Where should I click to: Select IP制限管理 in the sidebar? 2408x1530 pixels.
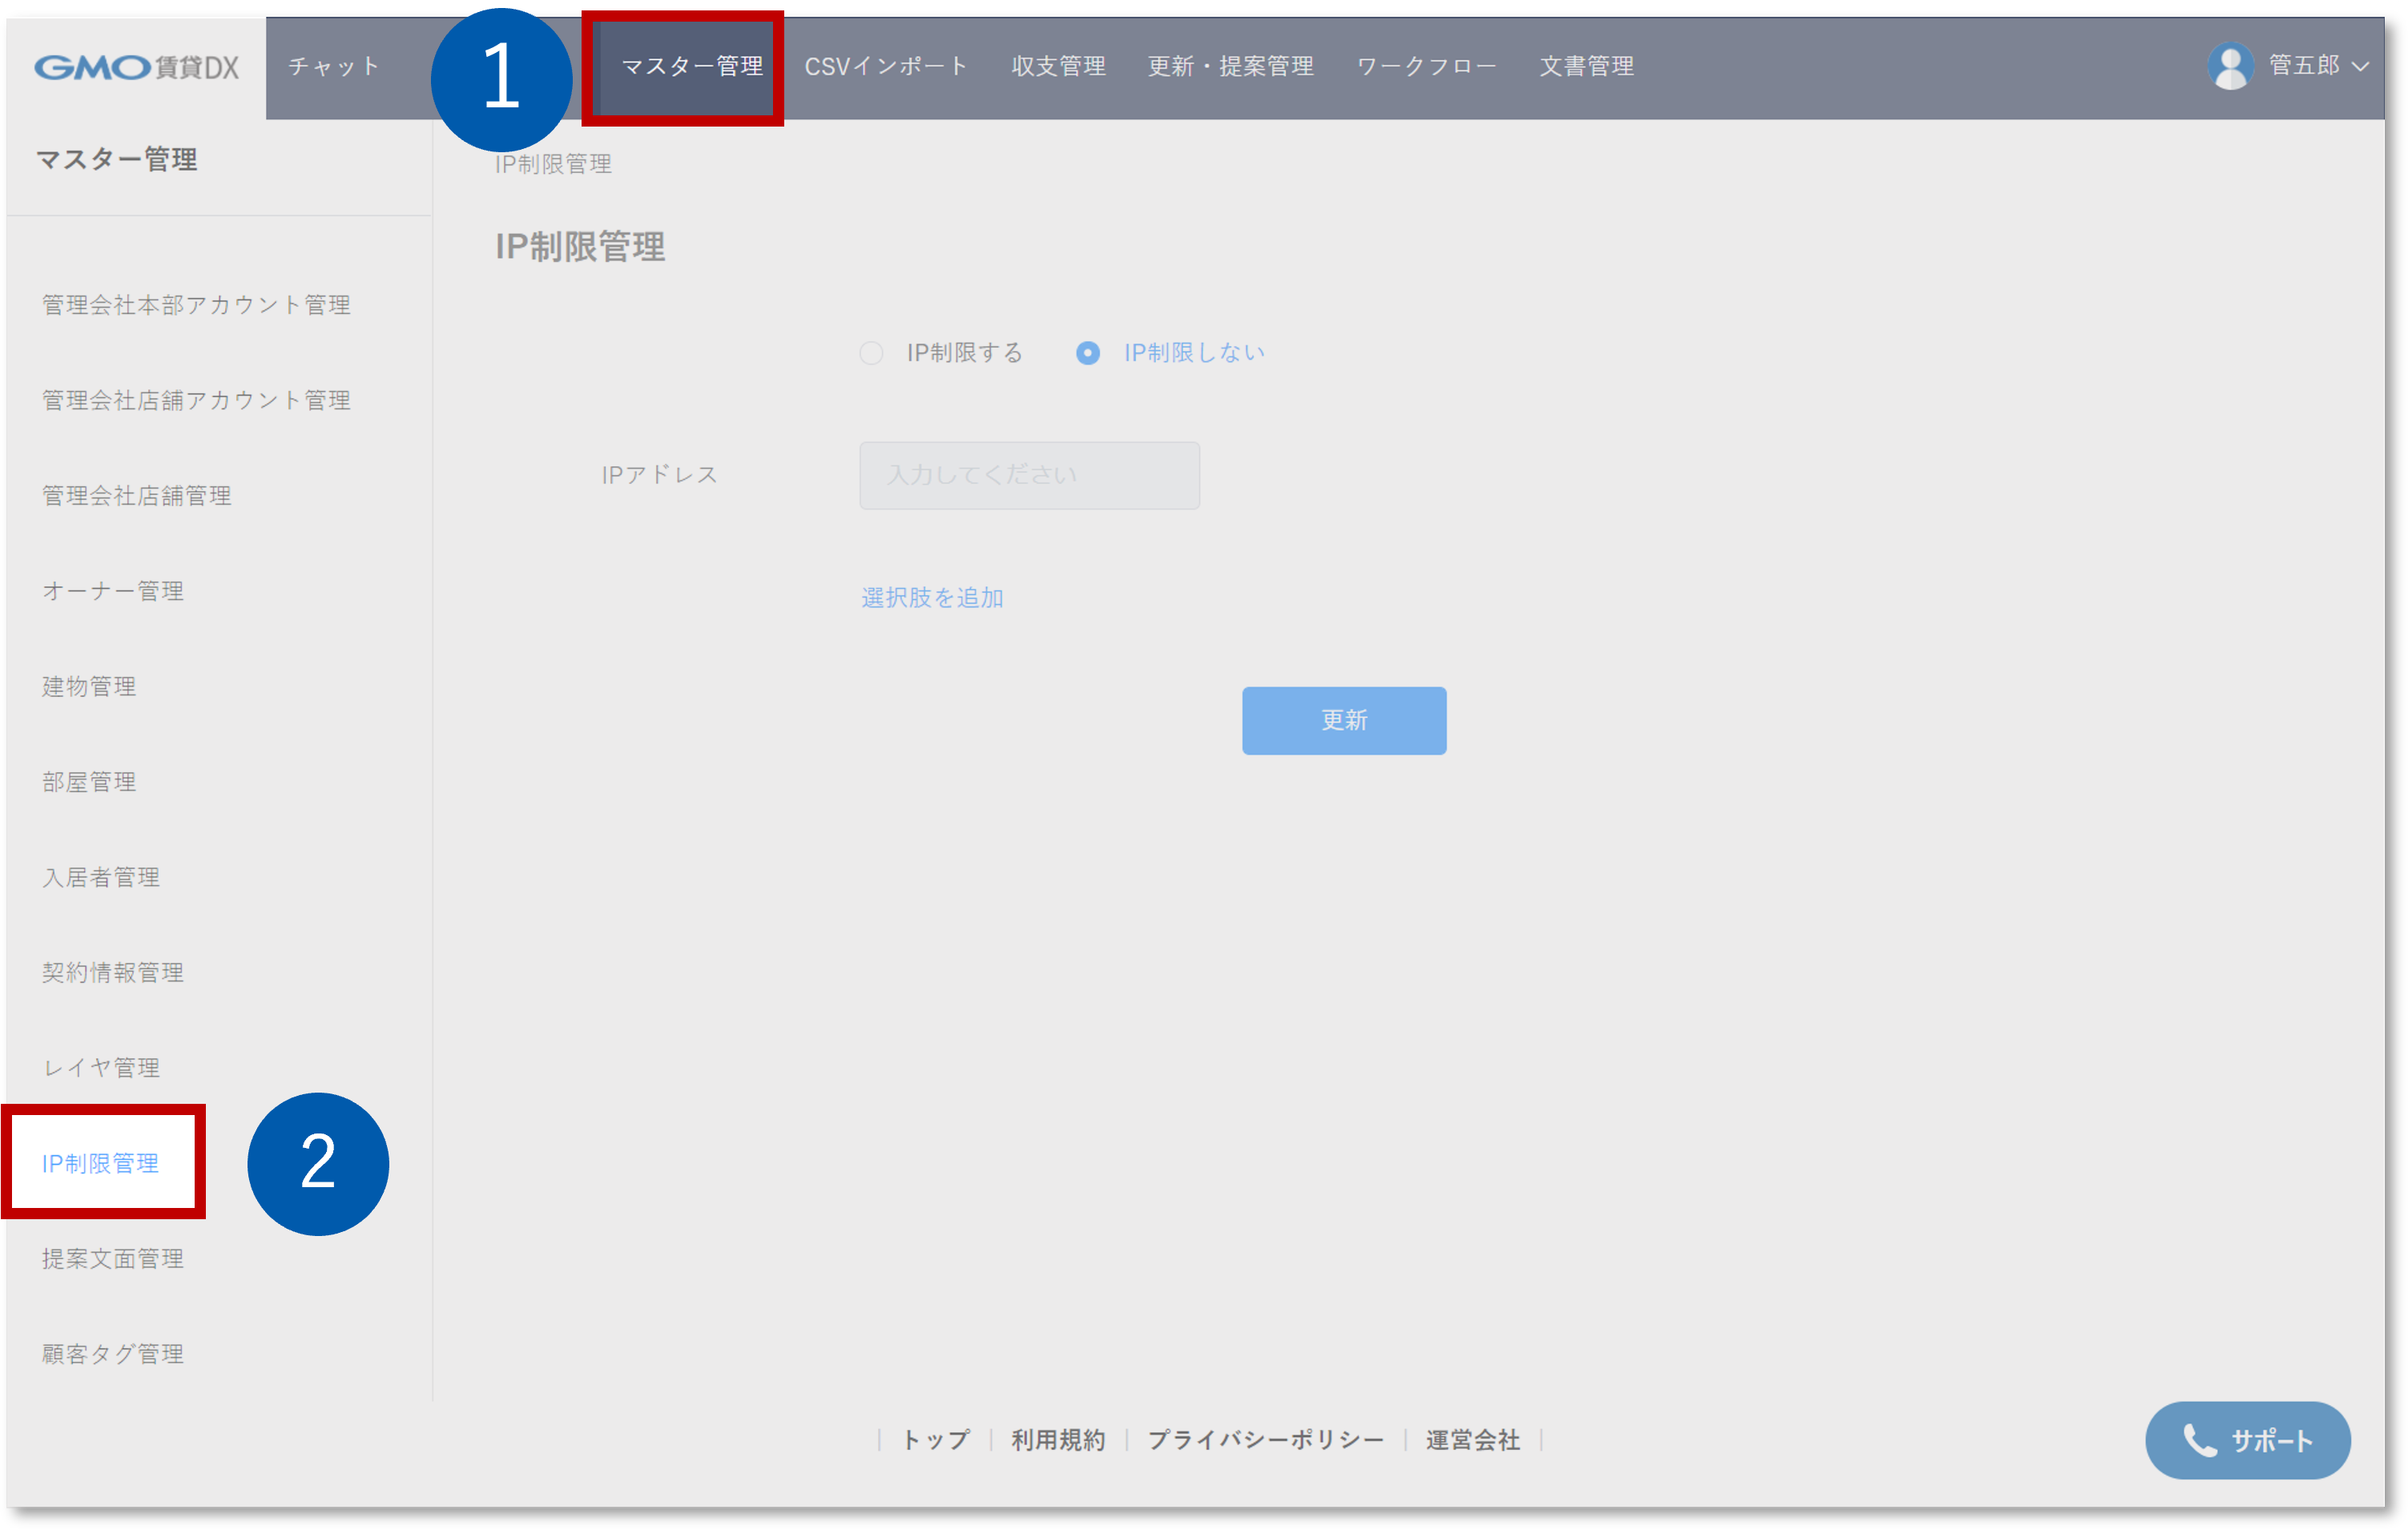point(100,1163)
